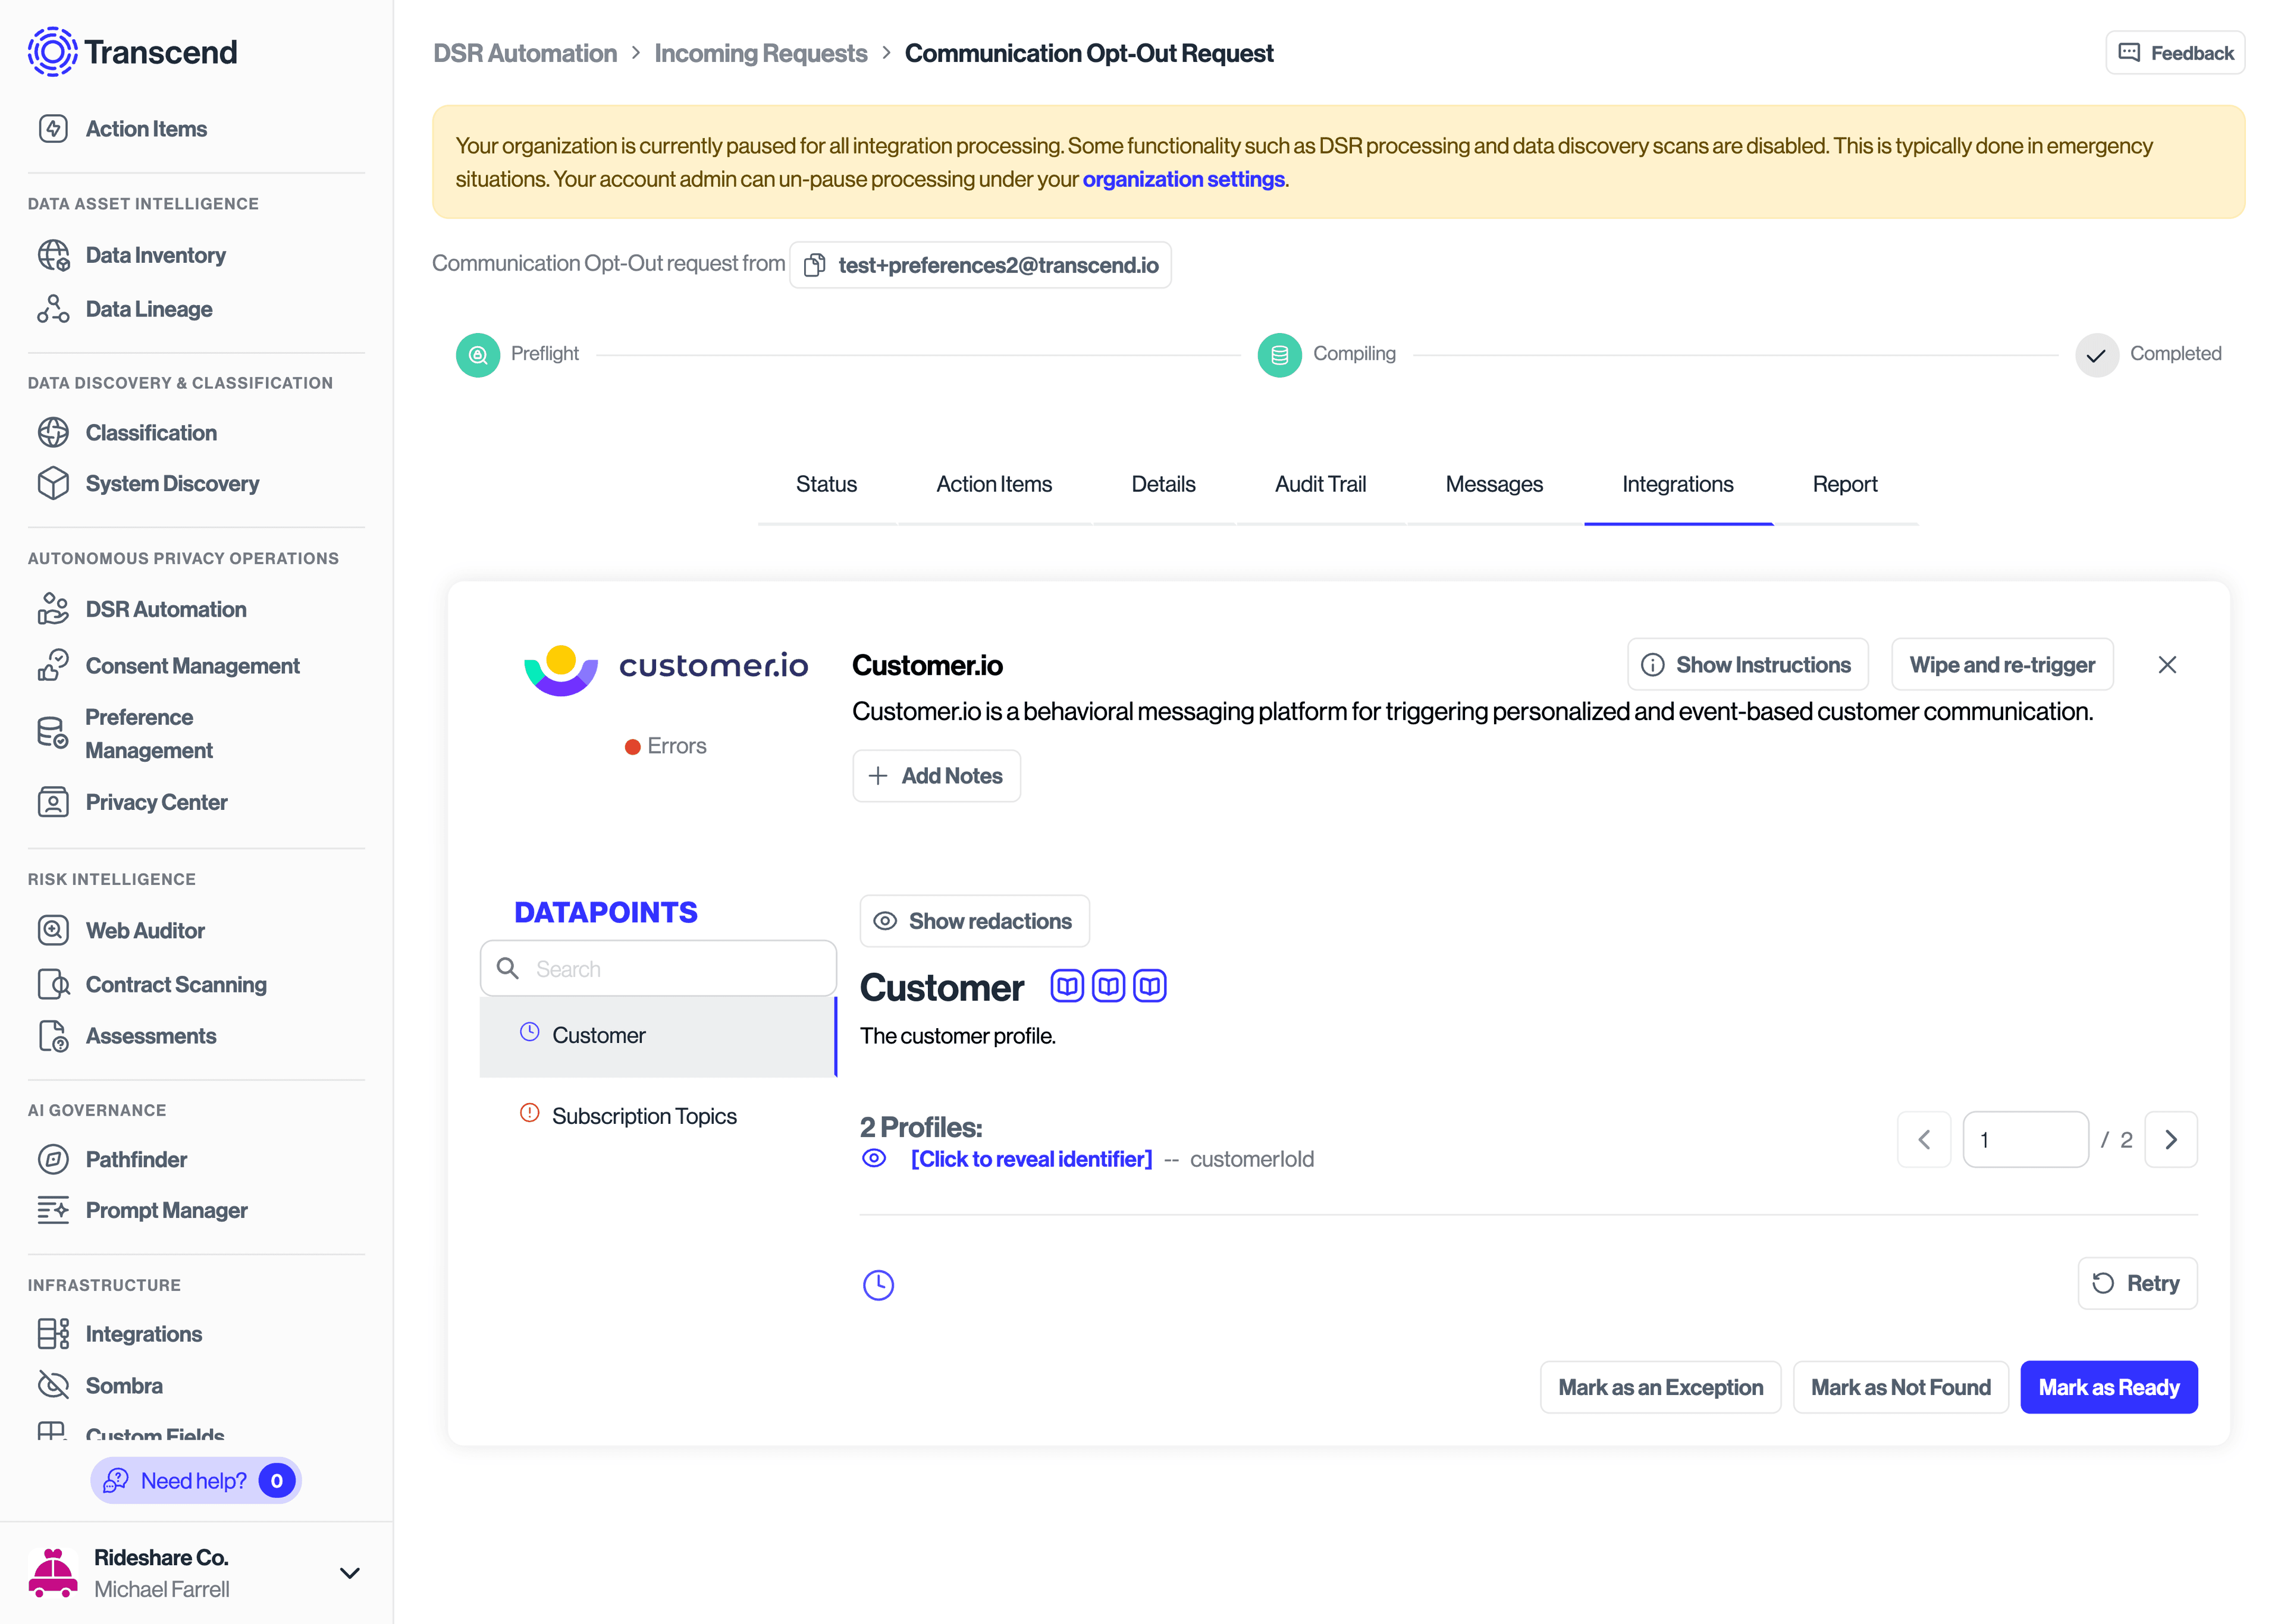
Task: Switch to the Messages tab
Action: pos(1494,484)
